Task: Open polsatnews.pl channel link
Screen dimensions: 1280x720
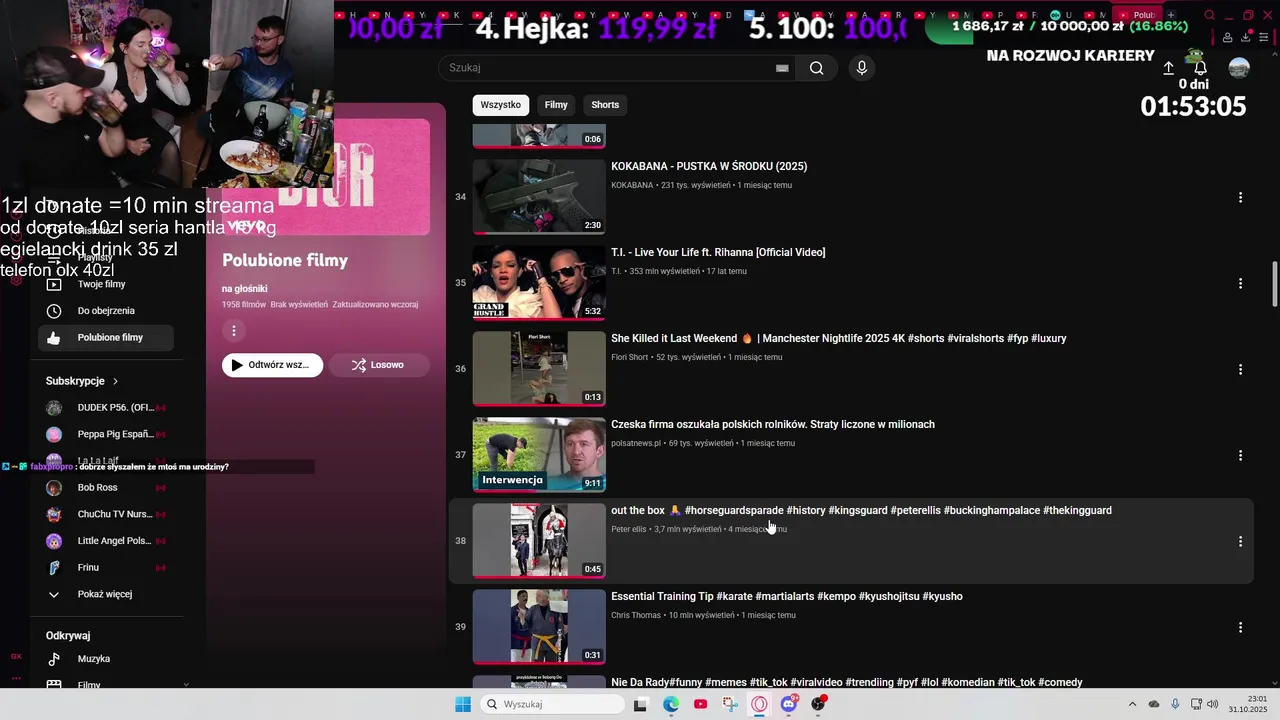Action: (x=636, y=443)
